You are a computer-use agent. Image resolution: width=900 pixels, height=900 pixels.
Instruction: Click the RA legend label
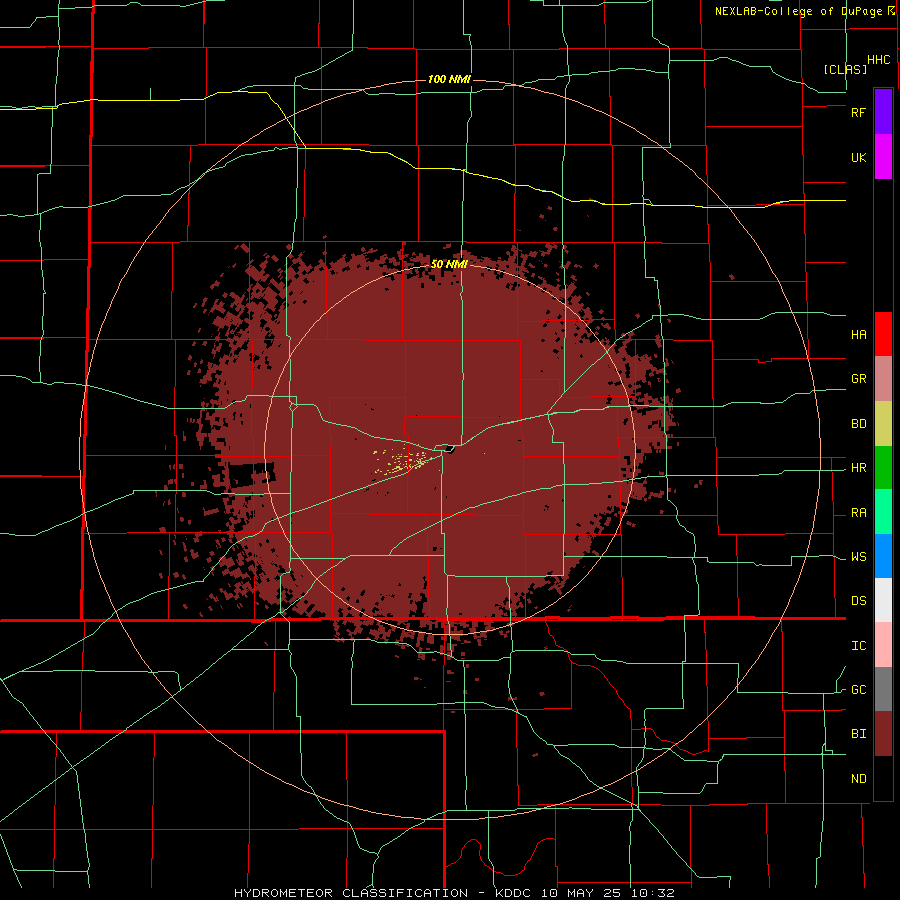click(858, 513)
